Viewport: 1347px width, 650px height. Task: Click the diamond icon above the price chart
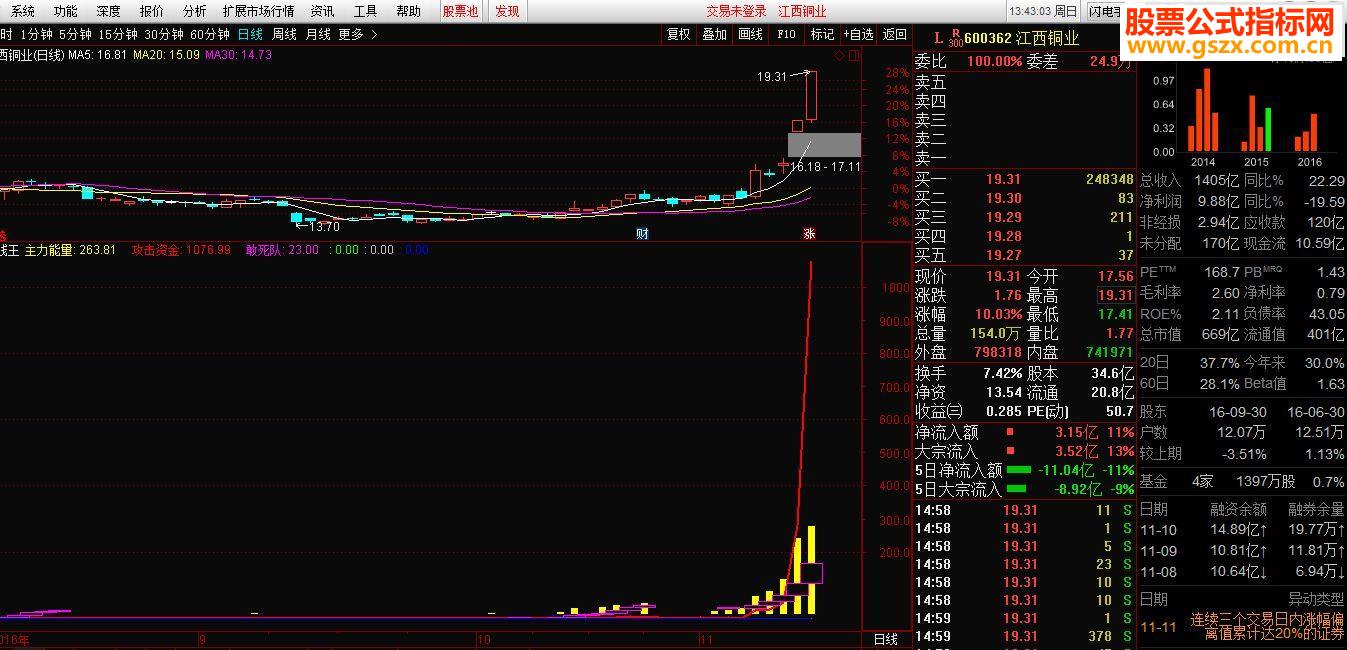coord(839,54)
